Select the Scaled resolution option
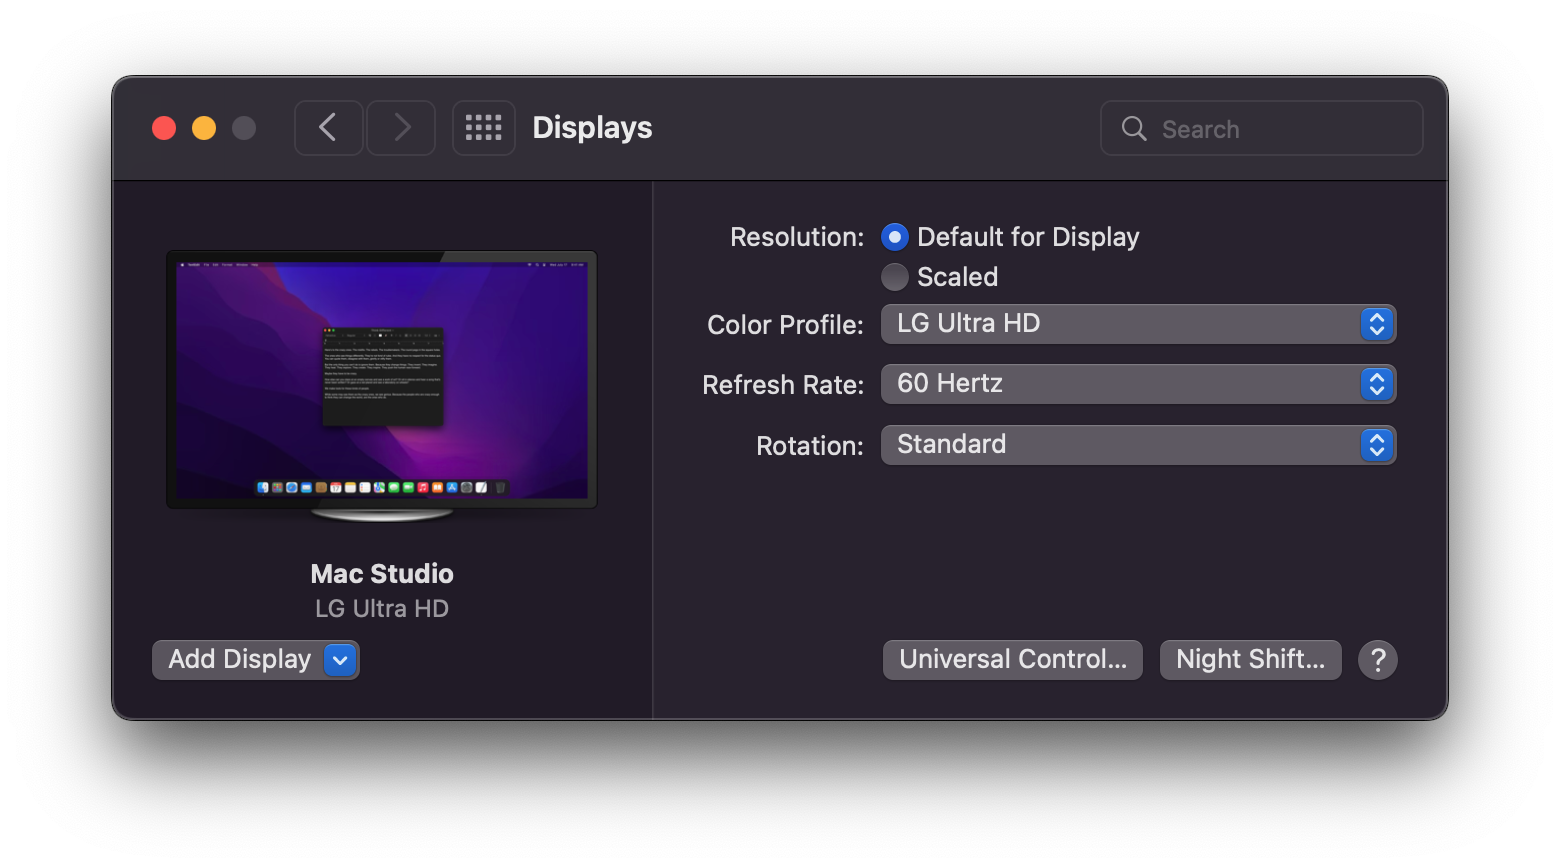The width and height of the screenshot is (1560, 868). pos(895,277)
